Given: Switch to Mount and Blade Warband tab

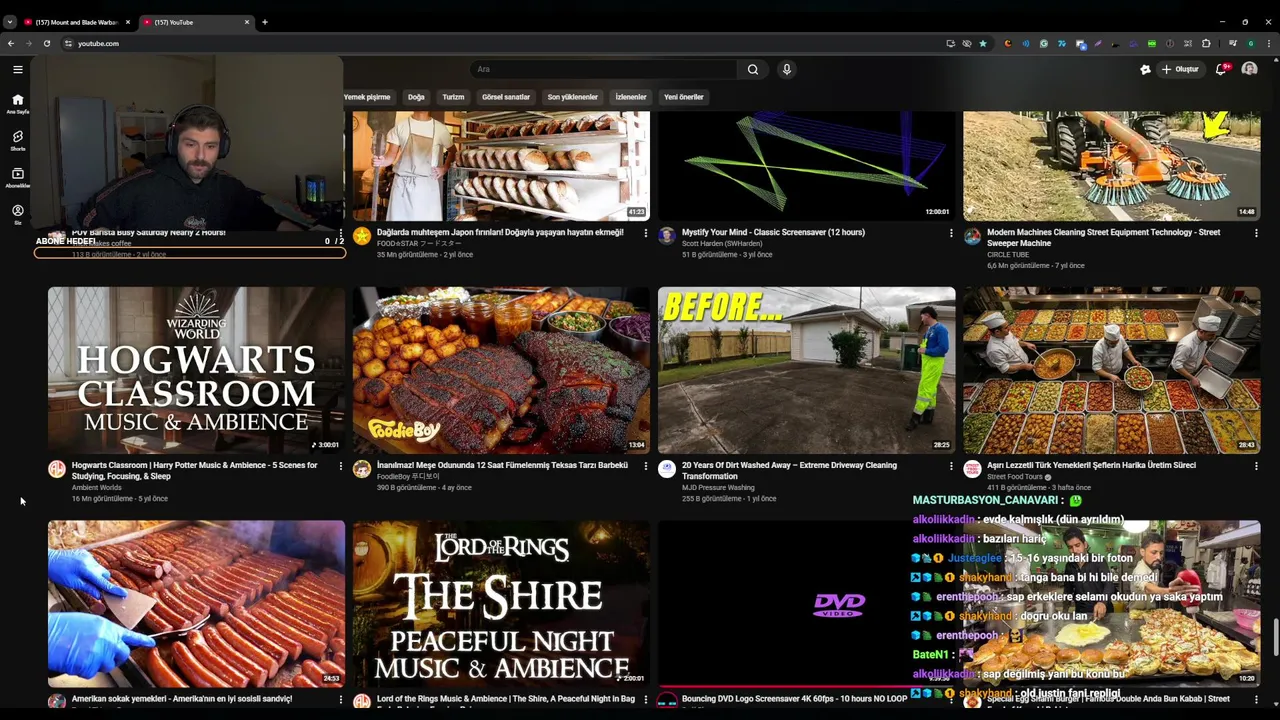Looking at the screenshot, I should [77, 22].
